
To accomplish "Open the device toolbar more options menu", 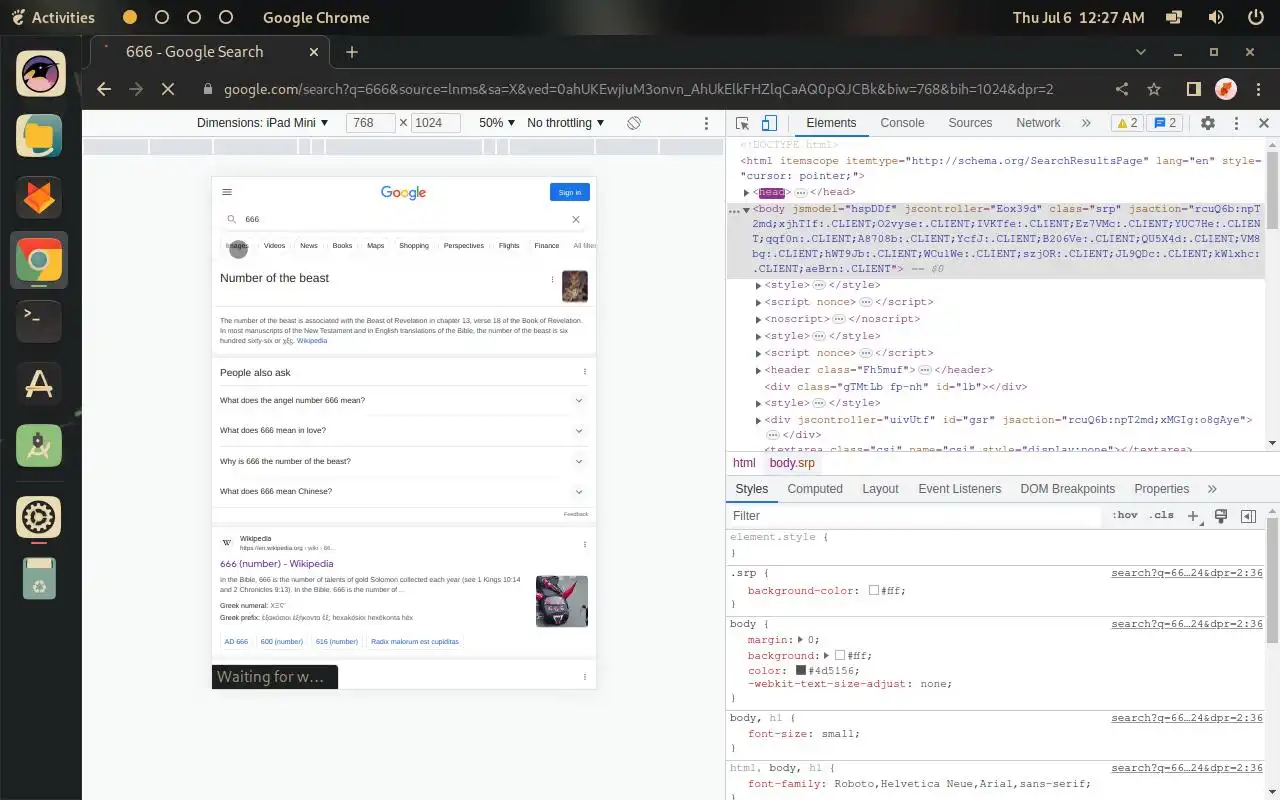I will 706,123.
